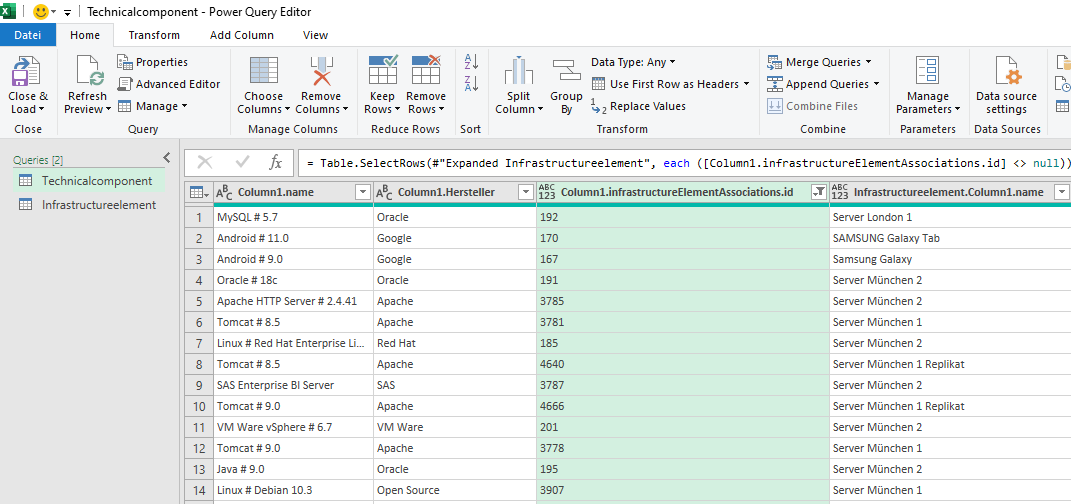Click Replace Values button
This screenshot has height=504, width=1071.
pos(639,106)
